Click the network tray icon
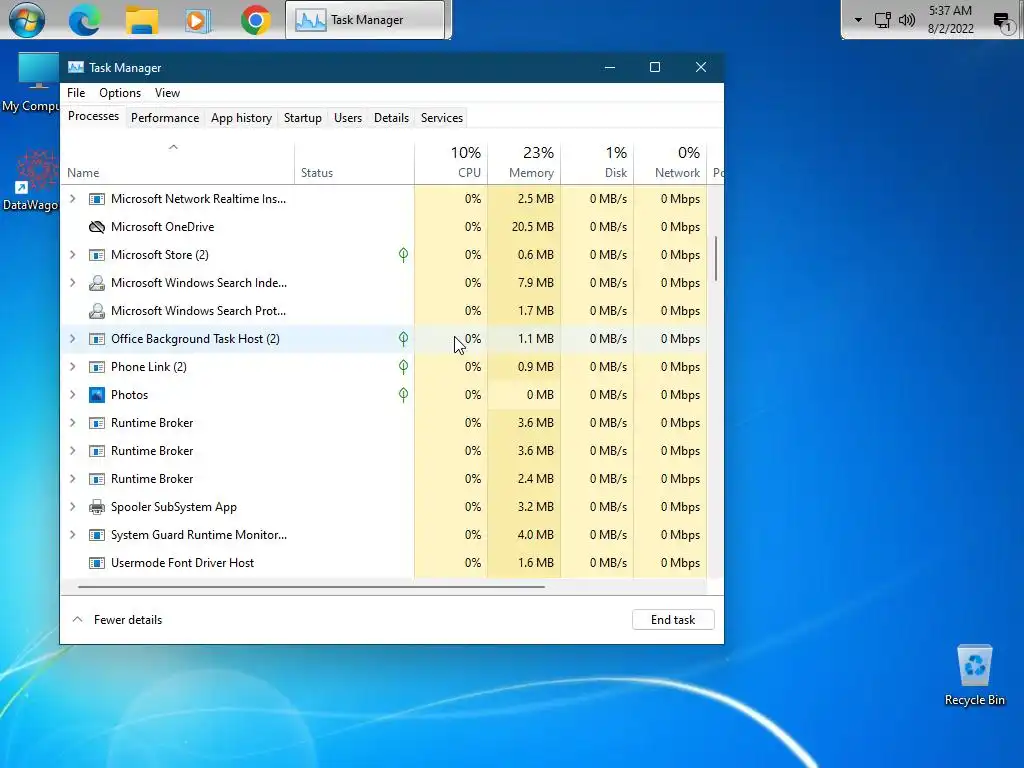This screenshot has height=768, width=1024. point(882,20)
